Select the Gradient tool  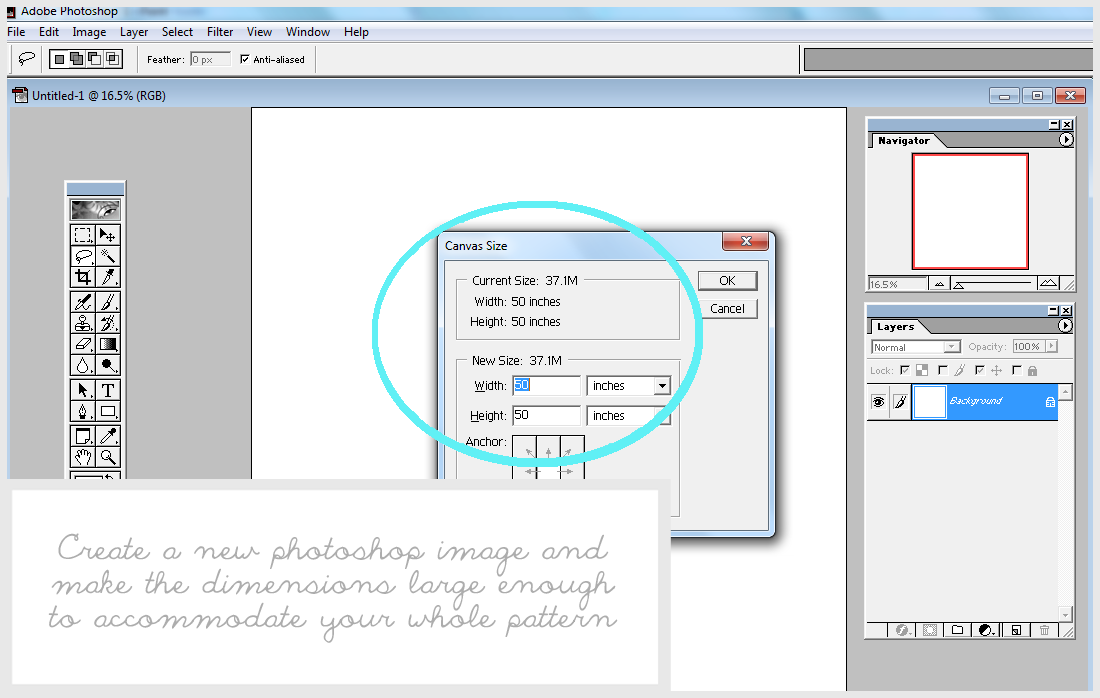point(106,344)
